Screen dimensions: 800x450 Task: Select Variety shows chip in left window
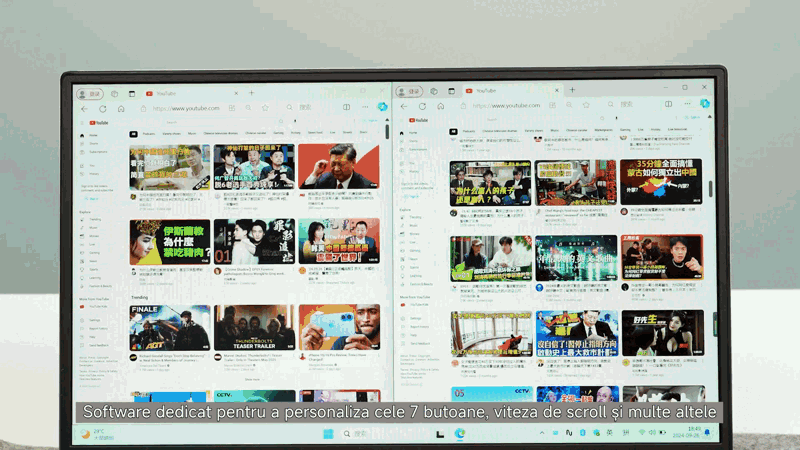171,134
